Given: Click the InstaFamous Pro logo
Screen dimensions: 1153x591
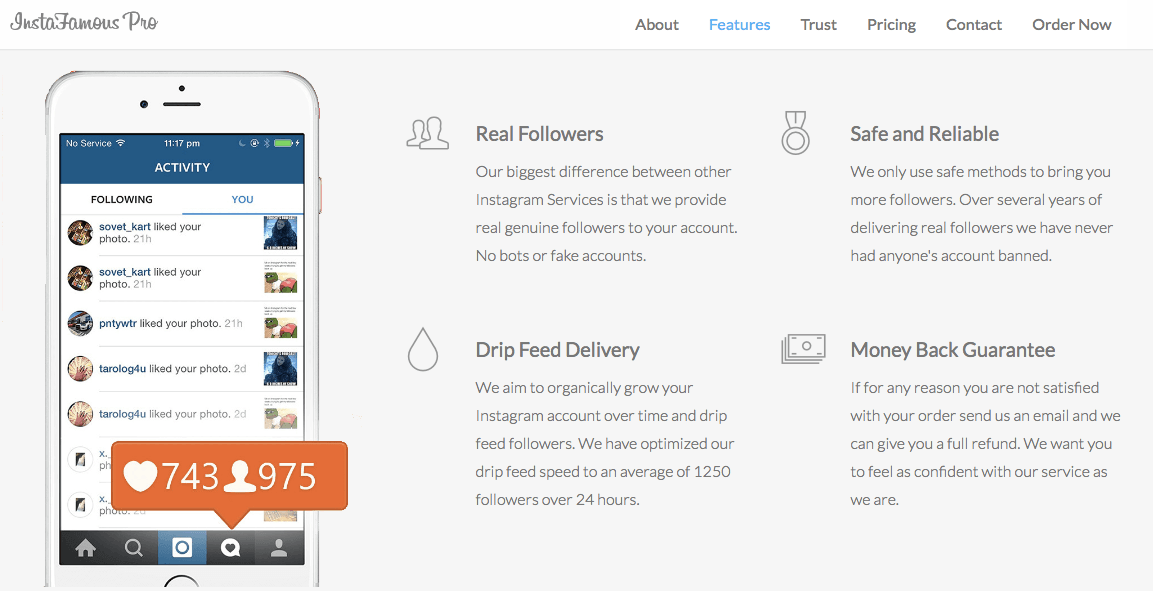Looking at the screenshot, I should pyautogui.click(x=84, y=22).
